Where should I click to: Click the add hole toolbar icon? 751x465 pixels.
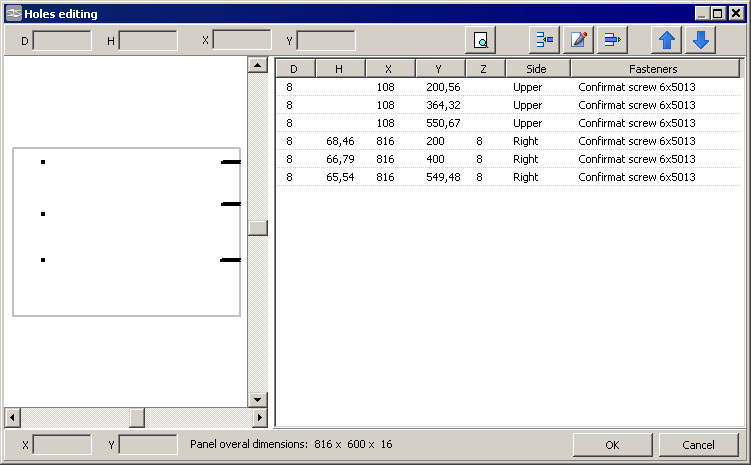click(545, 40)
